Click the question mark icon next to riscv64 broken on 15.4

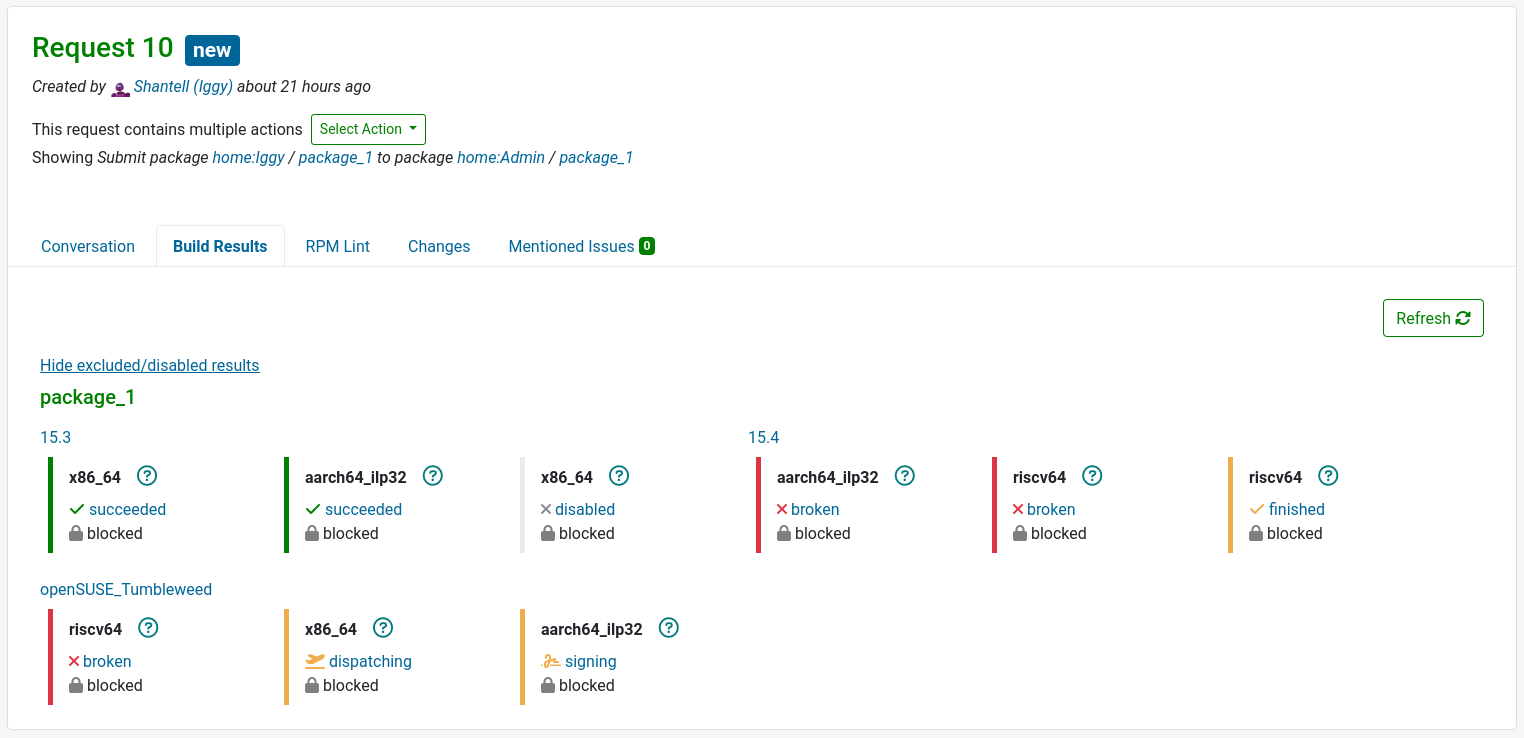tap(1092, 476)
